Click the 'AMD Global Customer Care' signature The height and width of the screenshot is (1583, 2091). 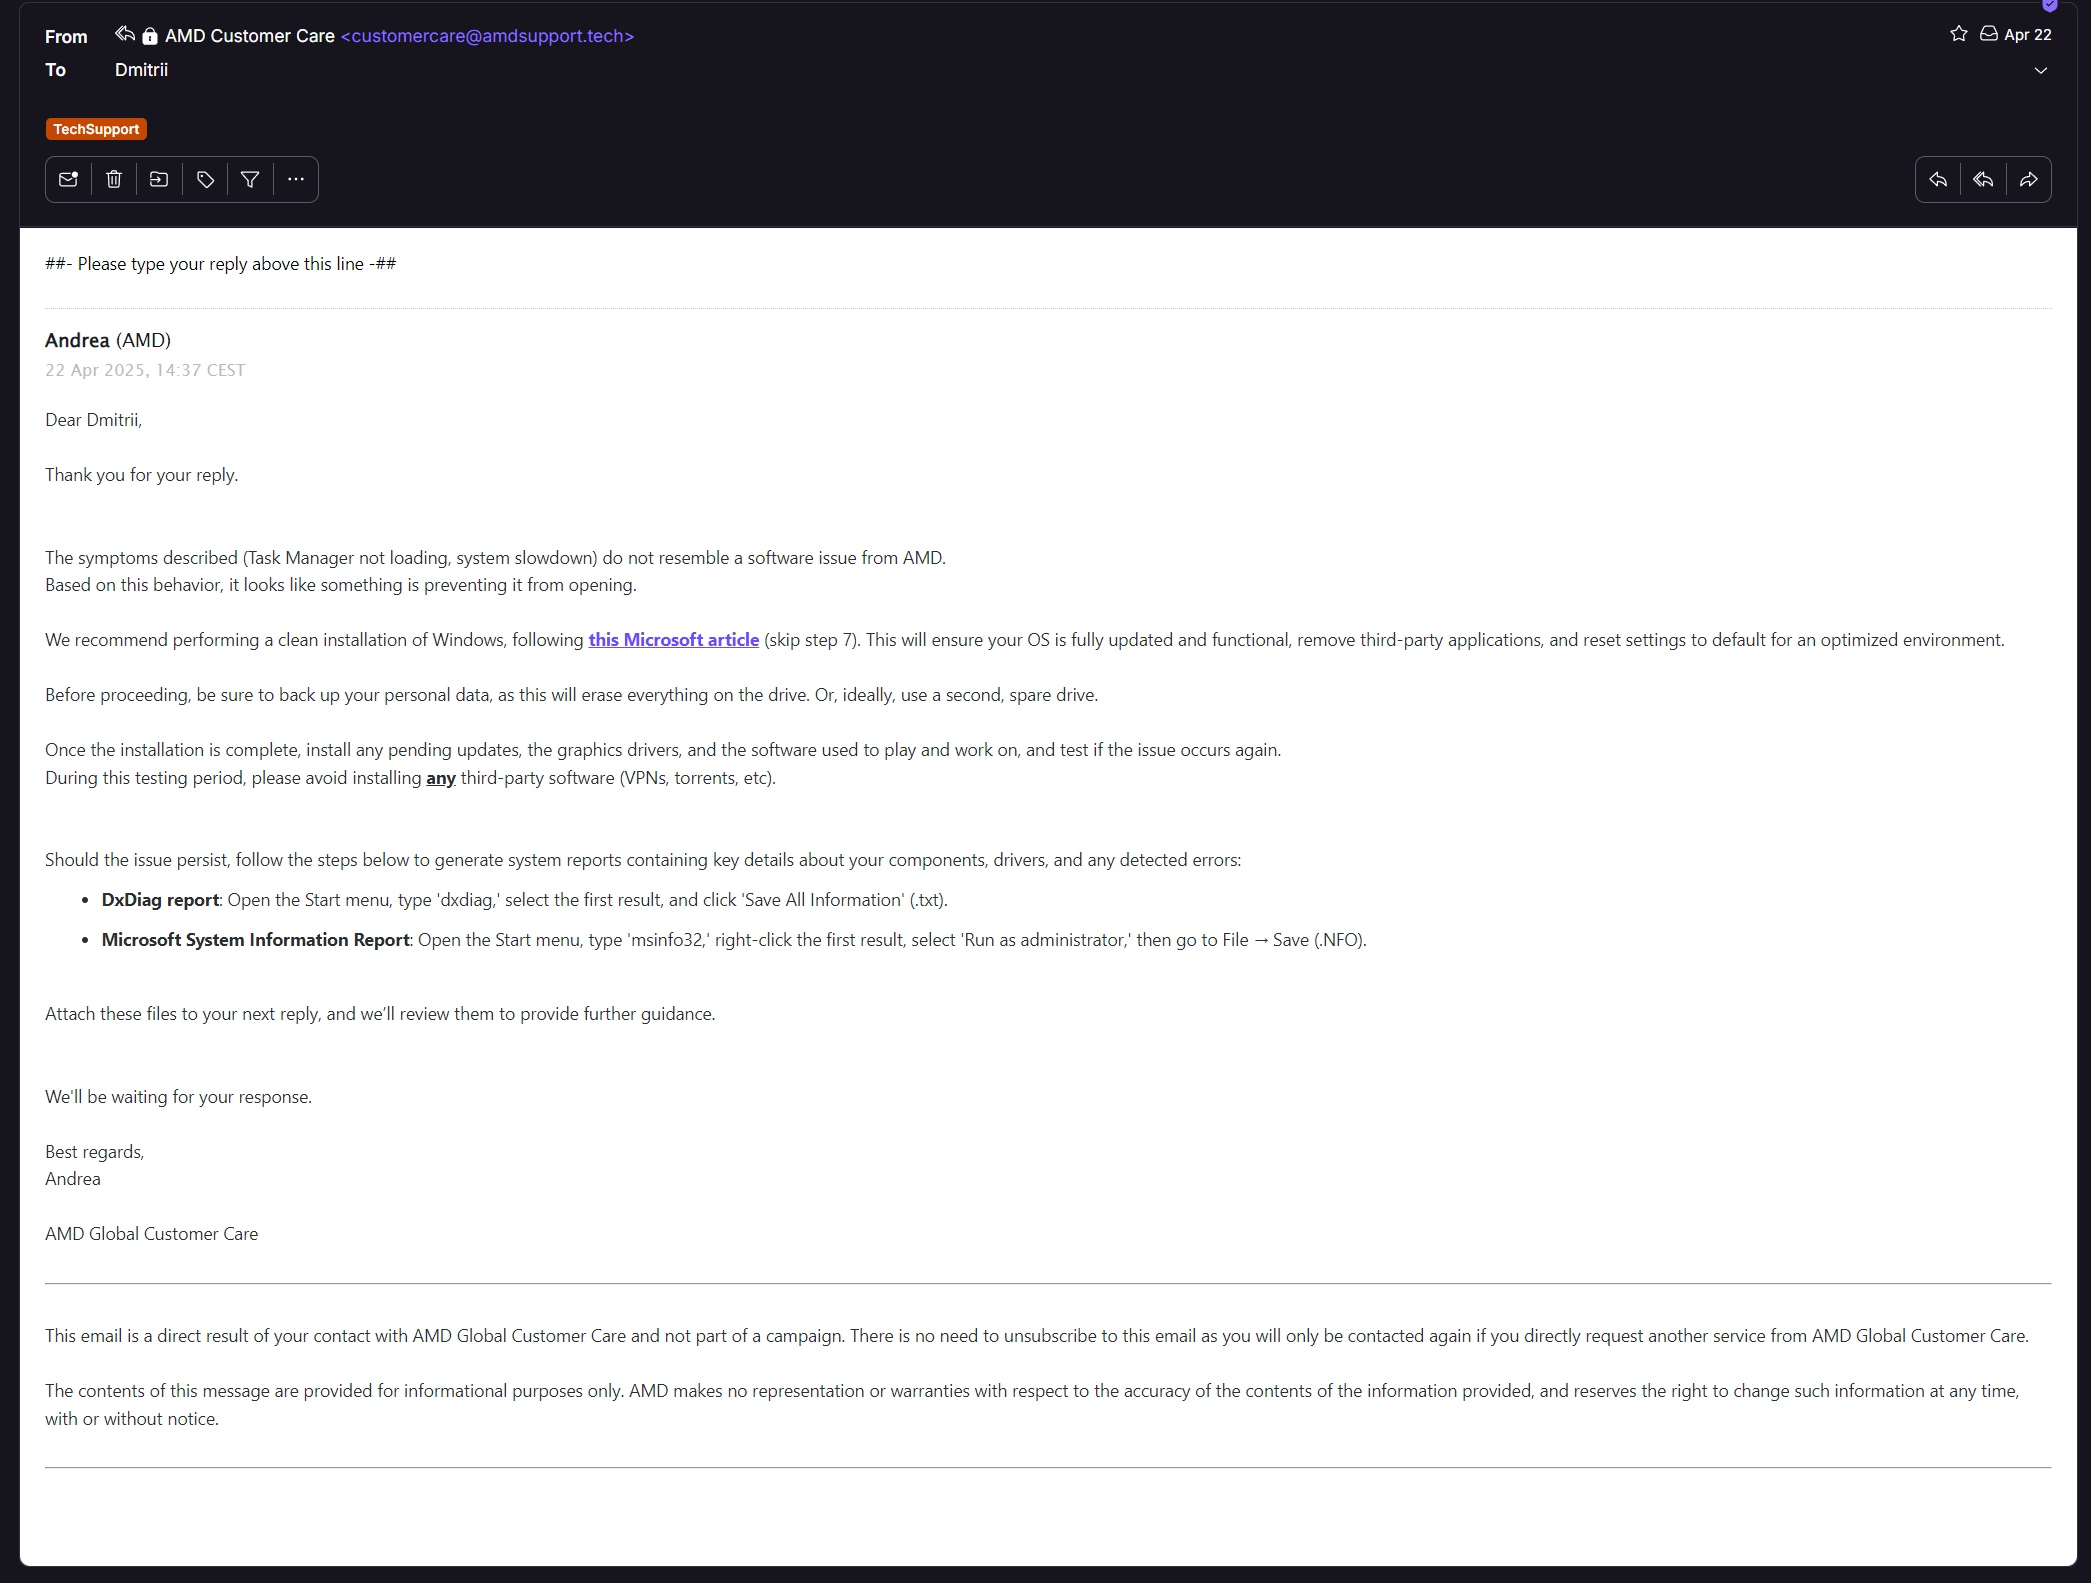[x=152, y=1234]
